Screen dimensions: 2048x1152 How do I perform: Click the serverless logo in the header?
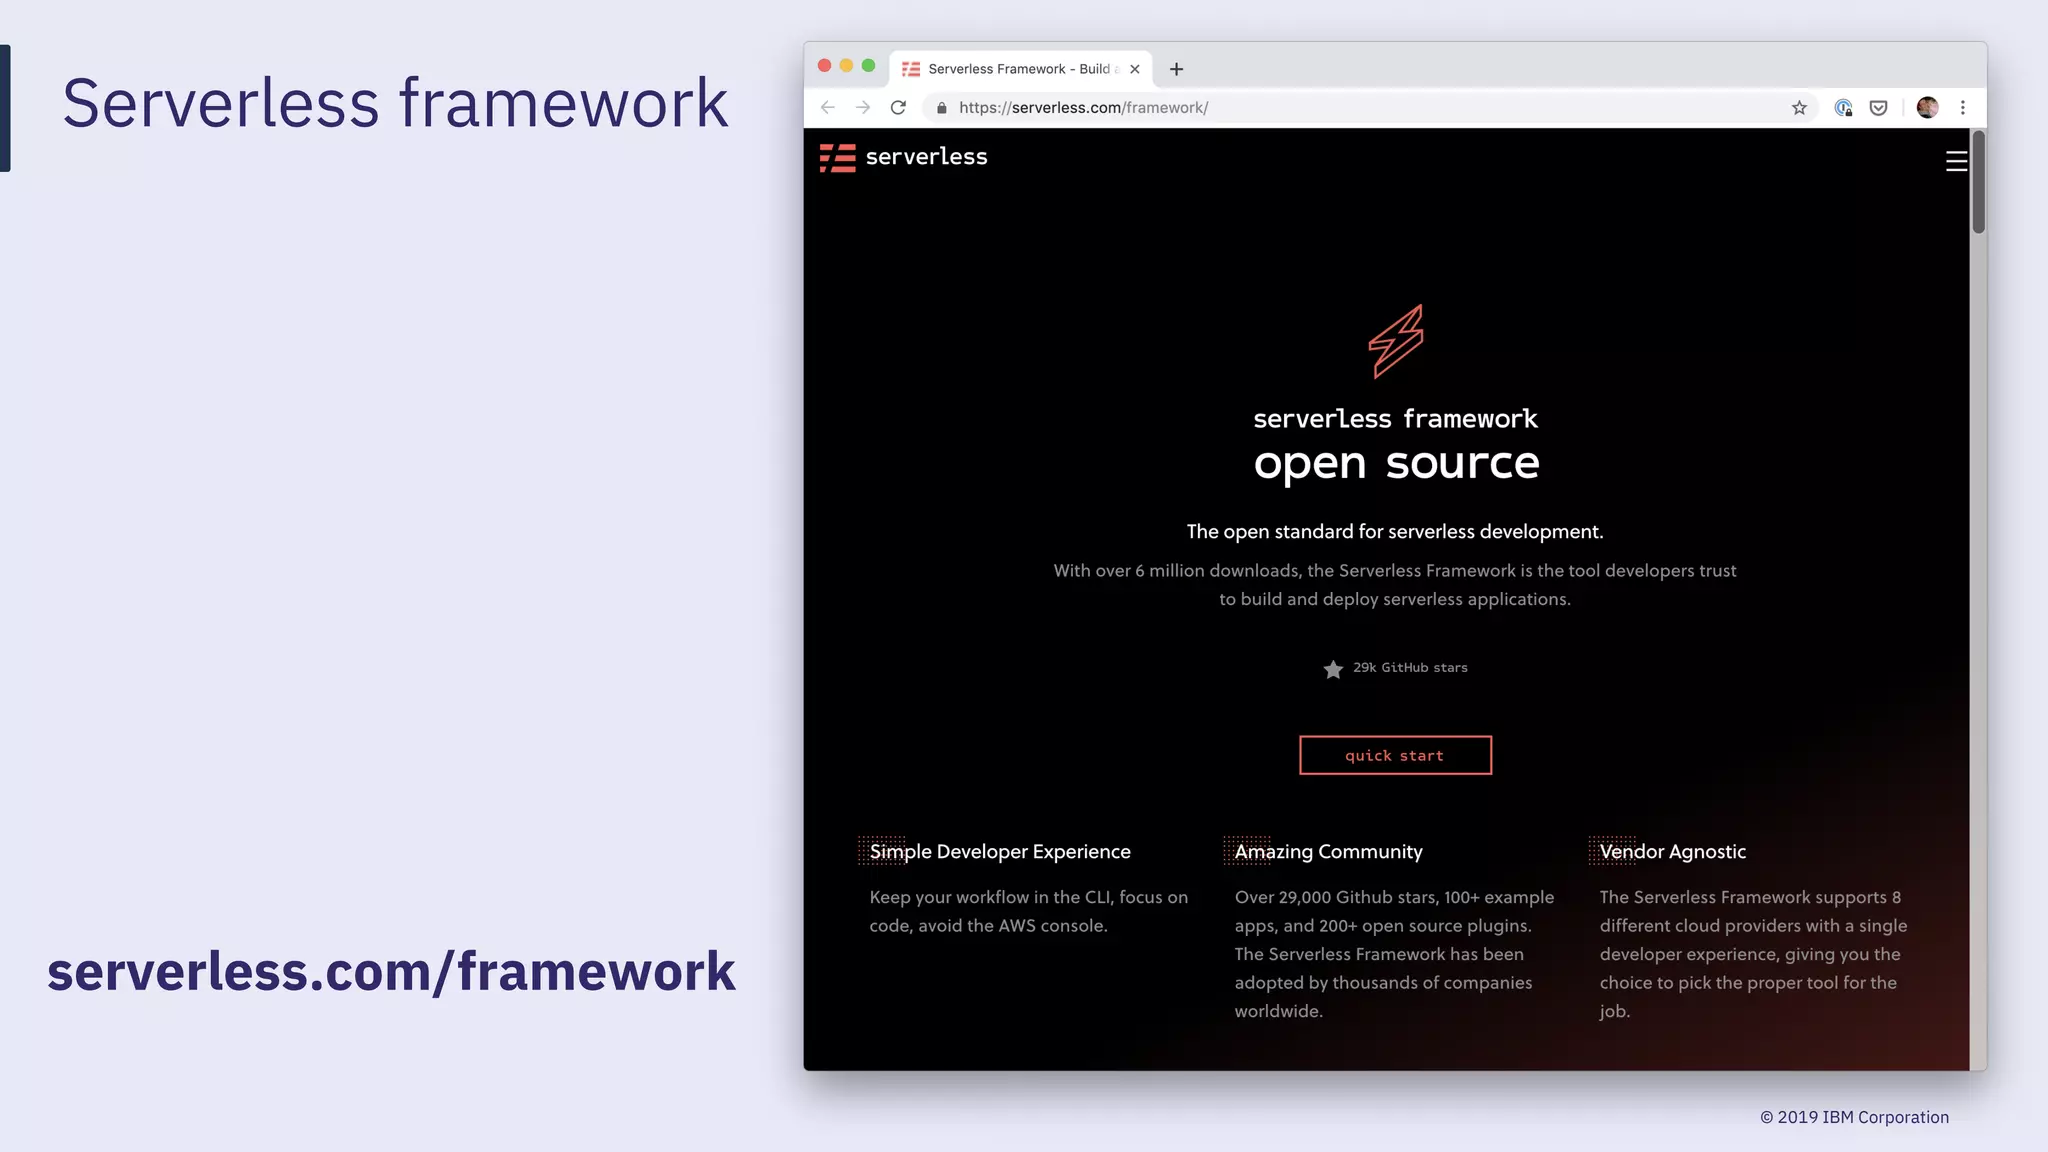coord(903,157)
